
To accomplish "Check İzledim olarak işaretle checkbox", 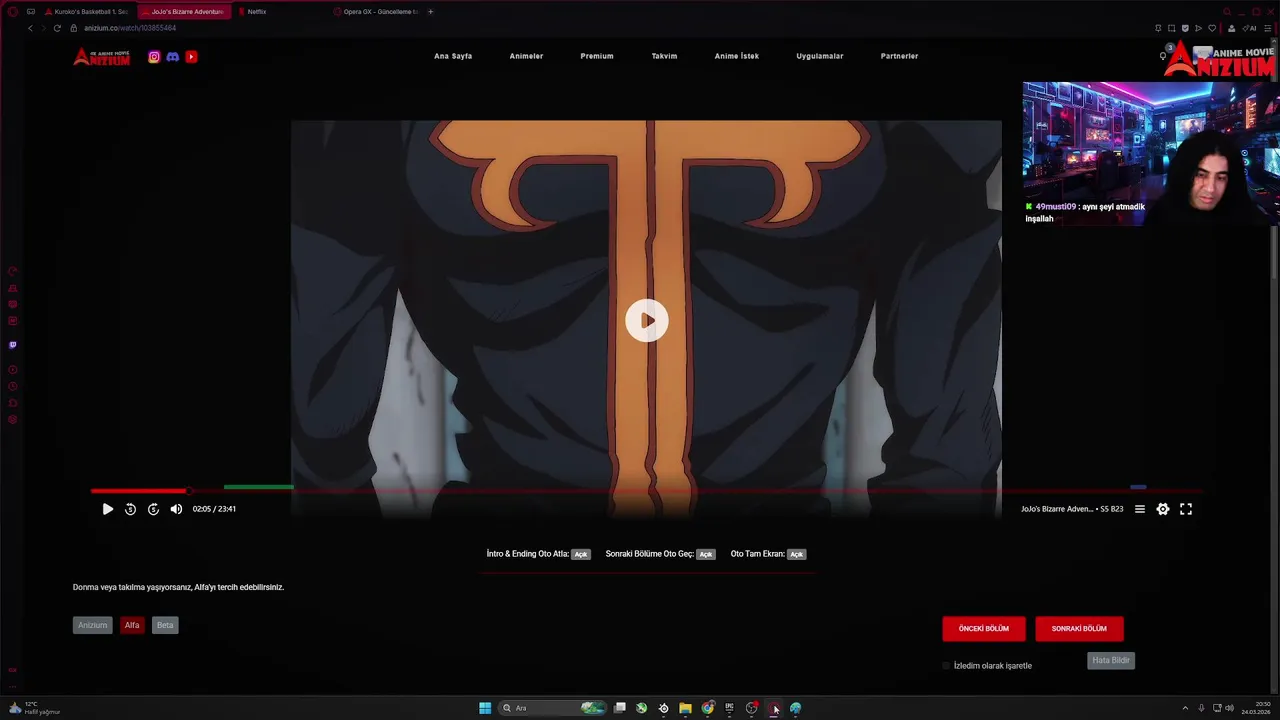I will 946,666.
